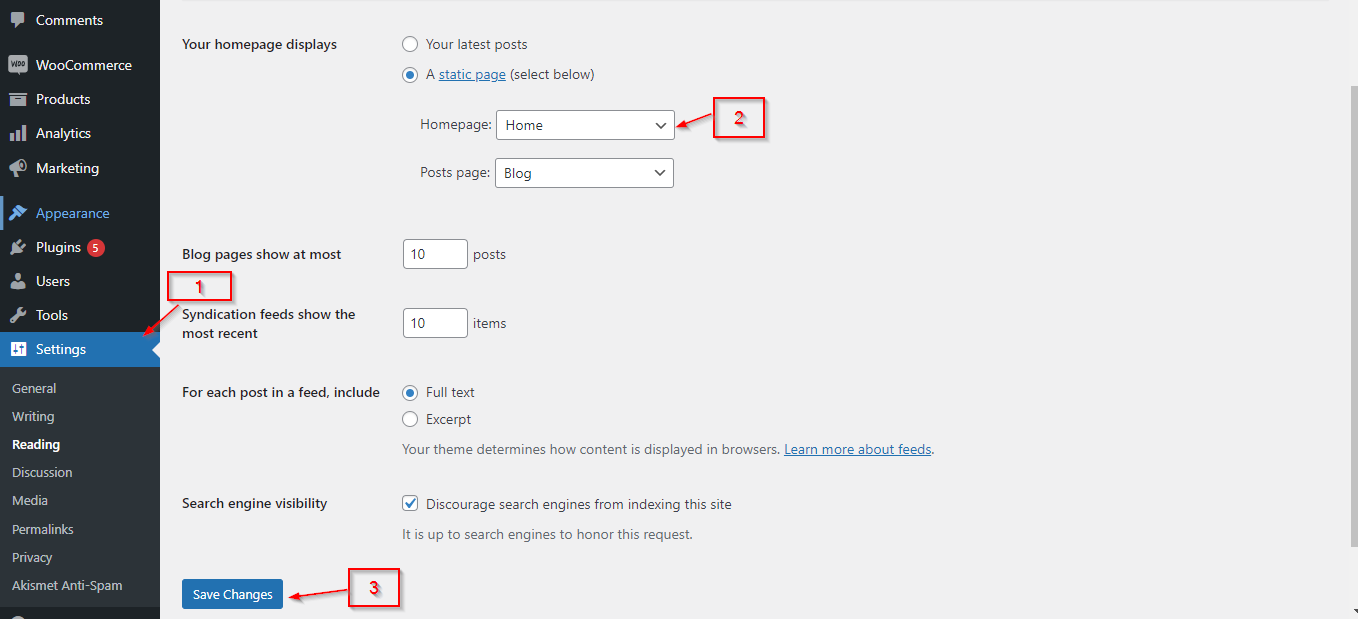1358x619 pixels.
Task: Open the Homepage dropdown showing Home
Action: [x=585, y=125]
